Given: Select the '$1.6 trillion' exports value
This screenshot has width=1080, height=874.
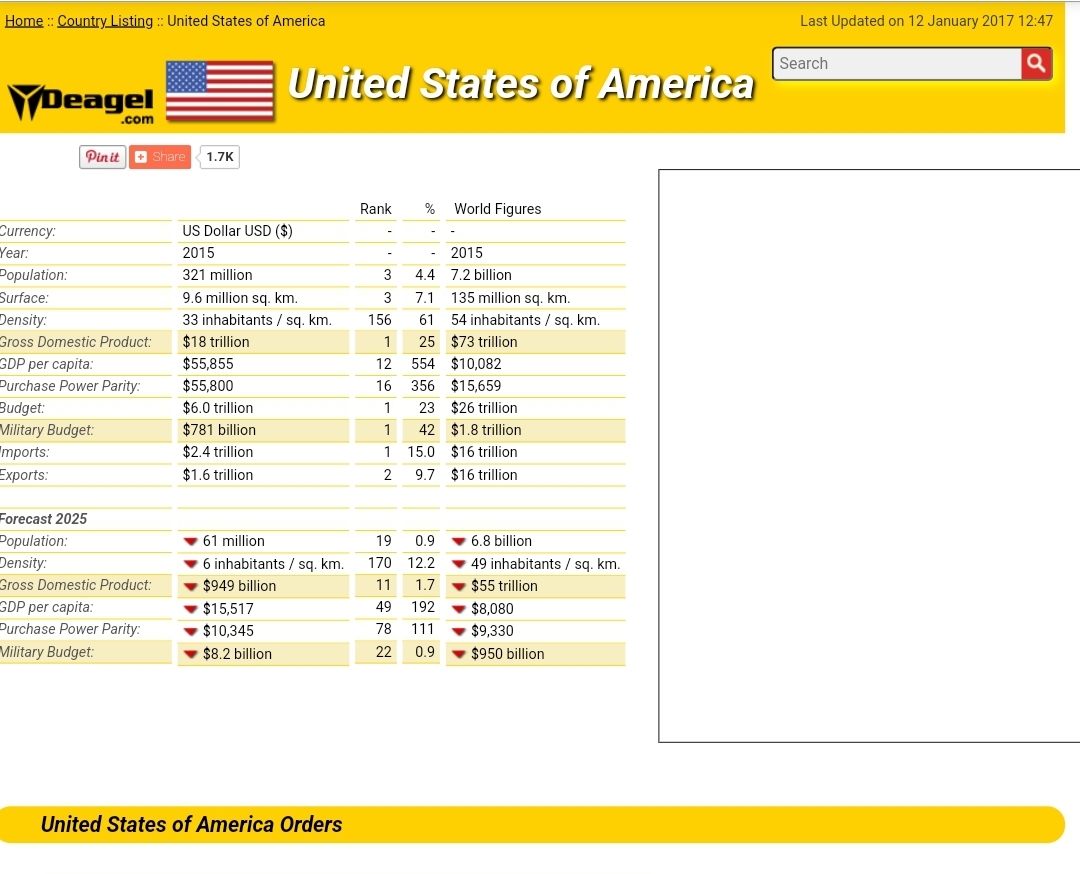Looking at the screenshot, I should 218,475.
